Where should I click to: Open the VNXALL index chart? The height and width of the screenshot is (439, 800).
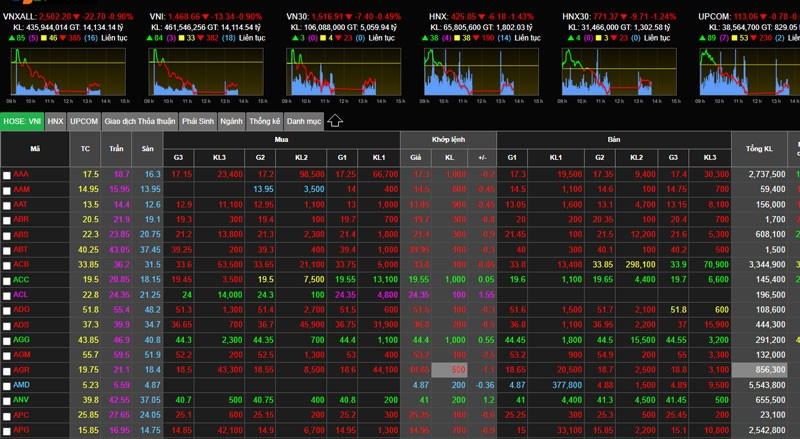click(x=68, y=72)
